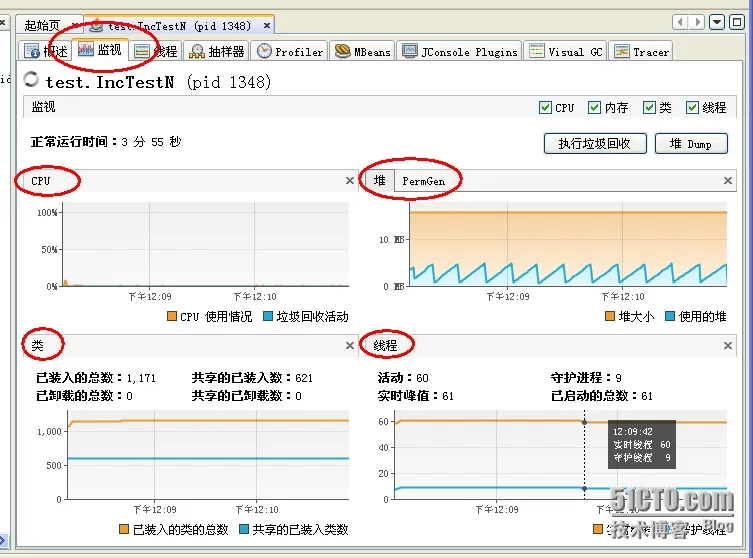Maximize the editor window with square icon

(737, 22)
